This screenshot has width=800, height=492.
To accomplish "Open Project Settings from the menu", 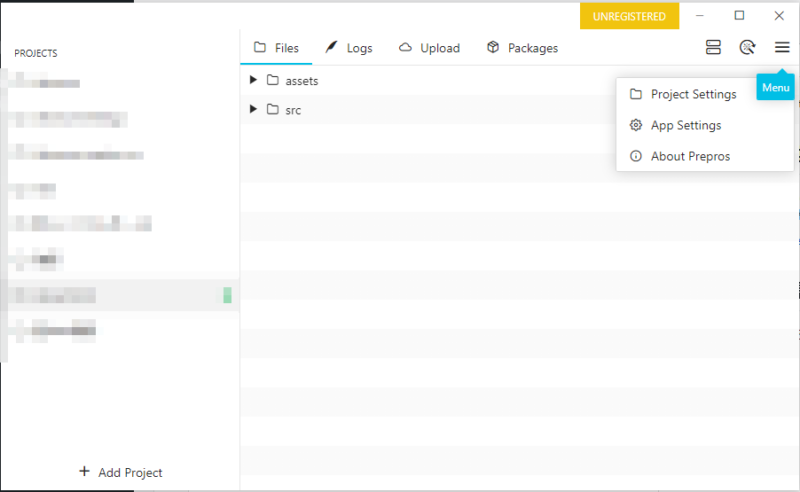I will pyautogui.click(x=693, y=94).
